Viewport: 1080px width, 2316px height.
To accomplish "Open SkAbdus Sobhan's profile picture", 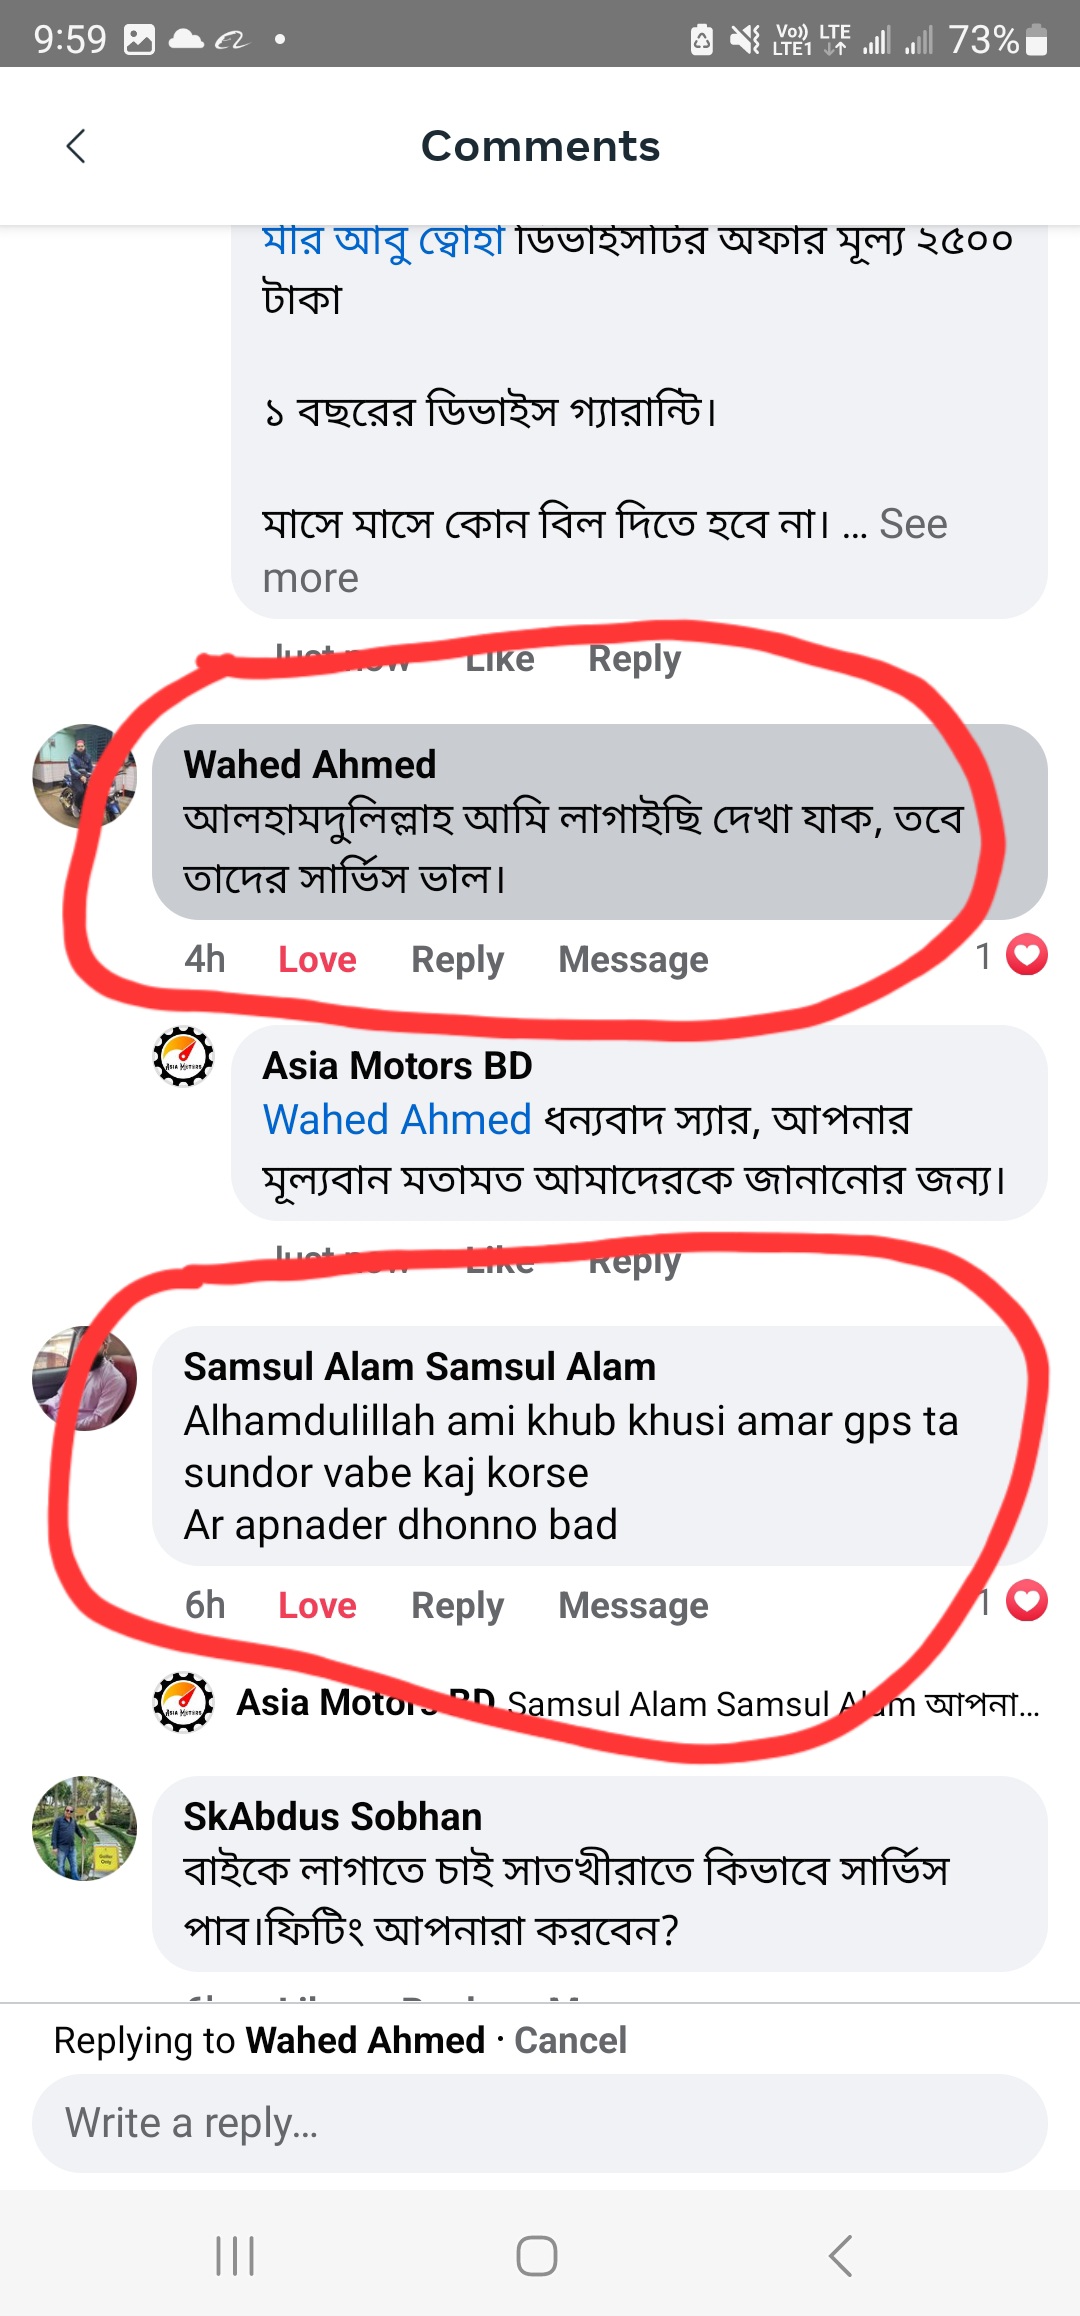I will click(x=84, y=1828).
